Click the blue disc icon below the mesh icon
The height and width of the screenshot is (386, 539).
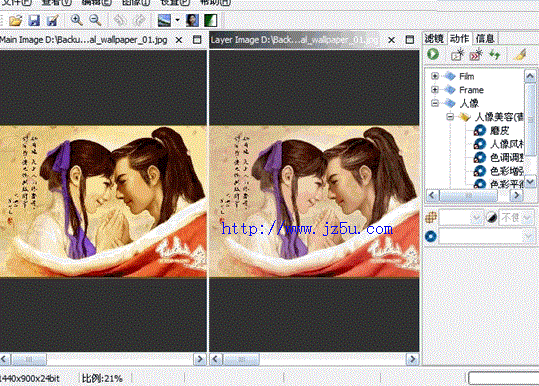click(x=431, y=236)
